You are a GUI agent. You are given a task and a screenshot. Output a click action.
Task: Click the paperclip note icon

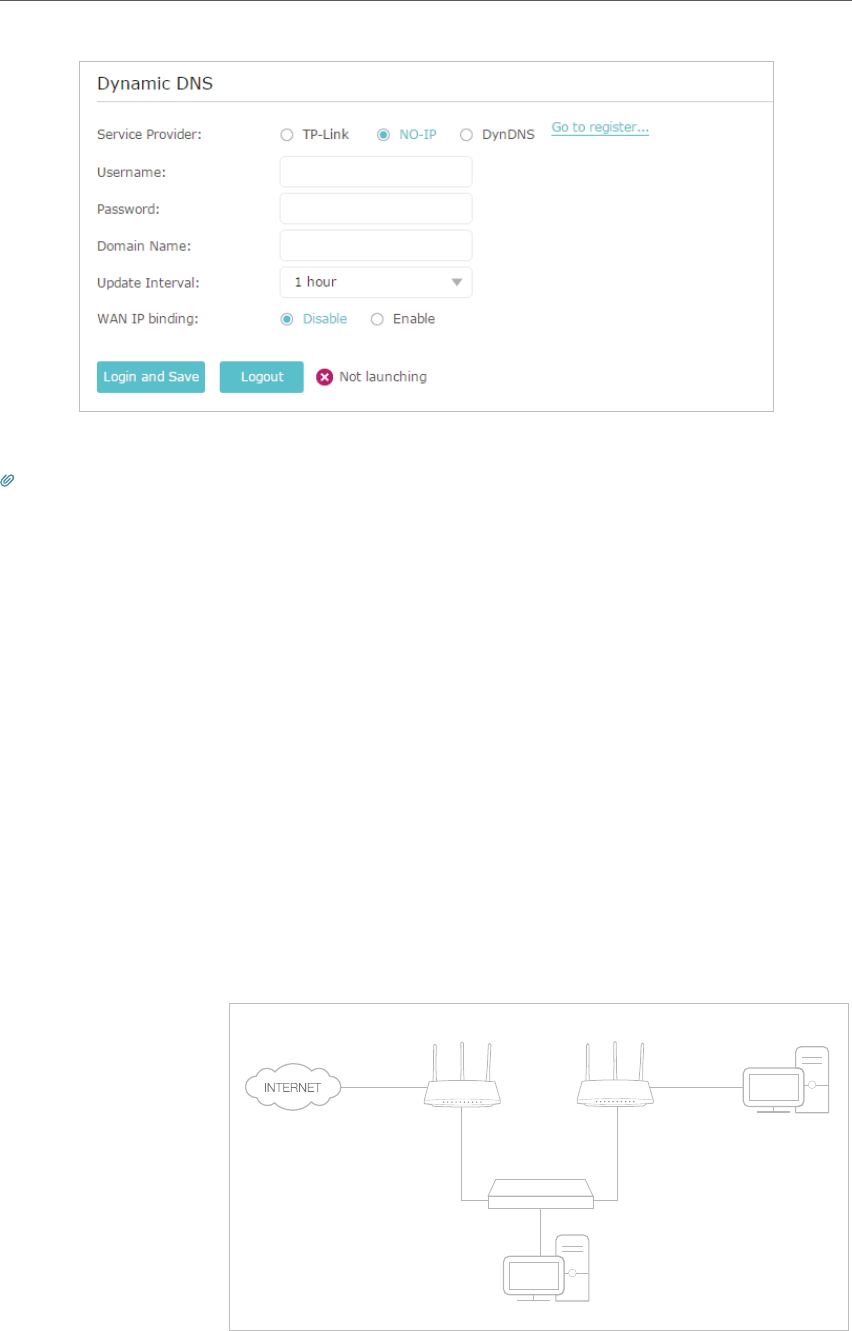pyautogui.click(x=7, y=481)
